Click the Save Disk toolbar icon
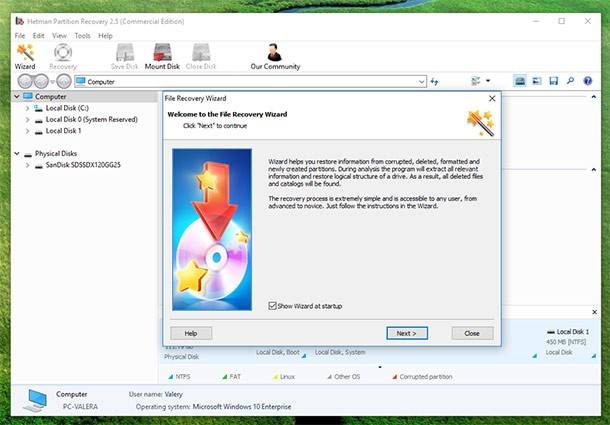Image resolution: width=610 pixels, height=425 pixels. (x=124, y=57)
